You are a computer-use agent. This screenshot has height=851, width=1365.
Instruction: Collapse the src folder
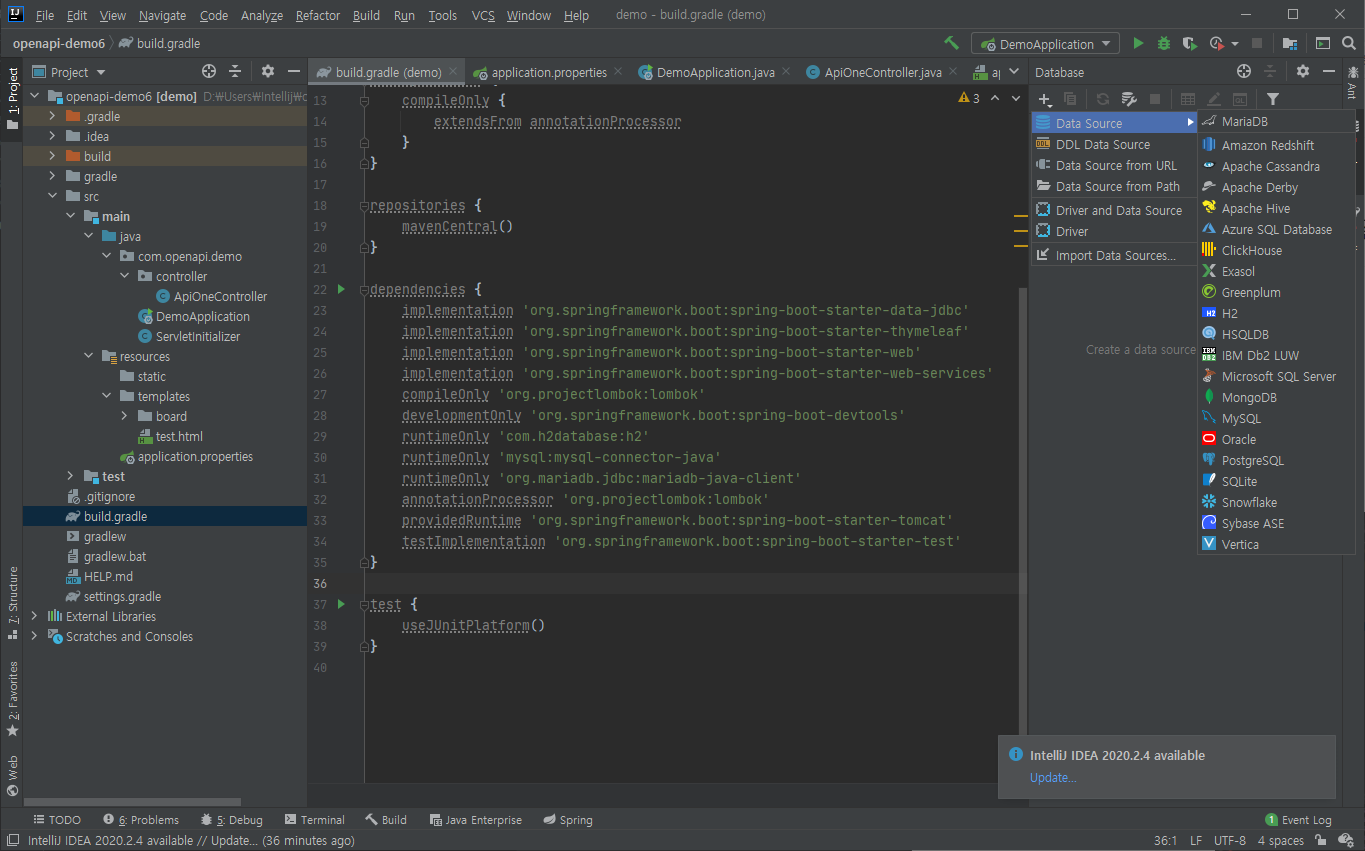click(53, 196)
